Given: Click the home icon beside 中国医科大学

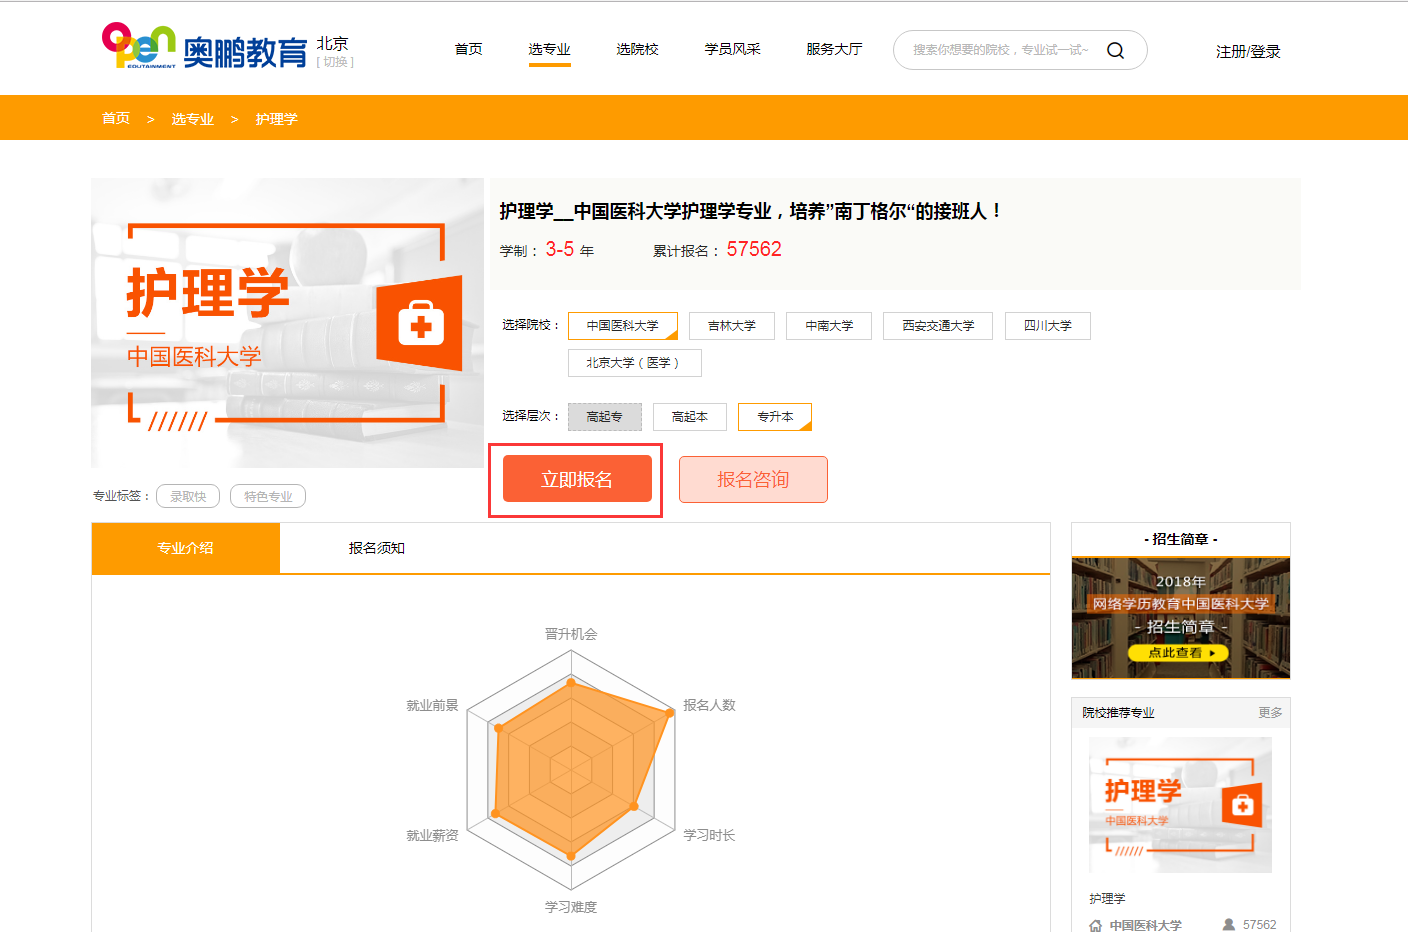Looking at the screenshot, I should tap(1096, 924).
